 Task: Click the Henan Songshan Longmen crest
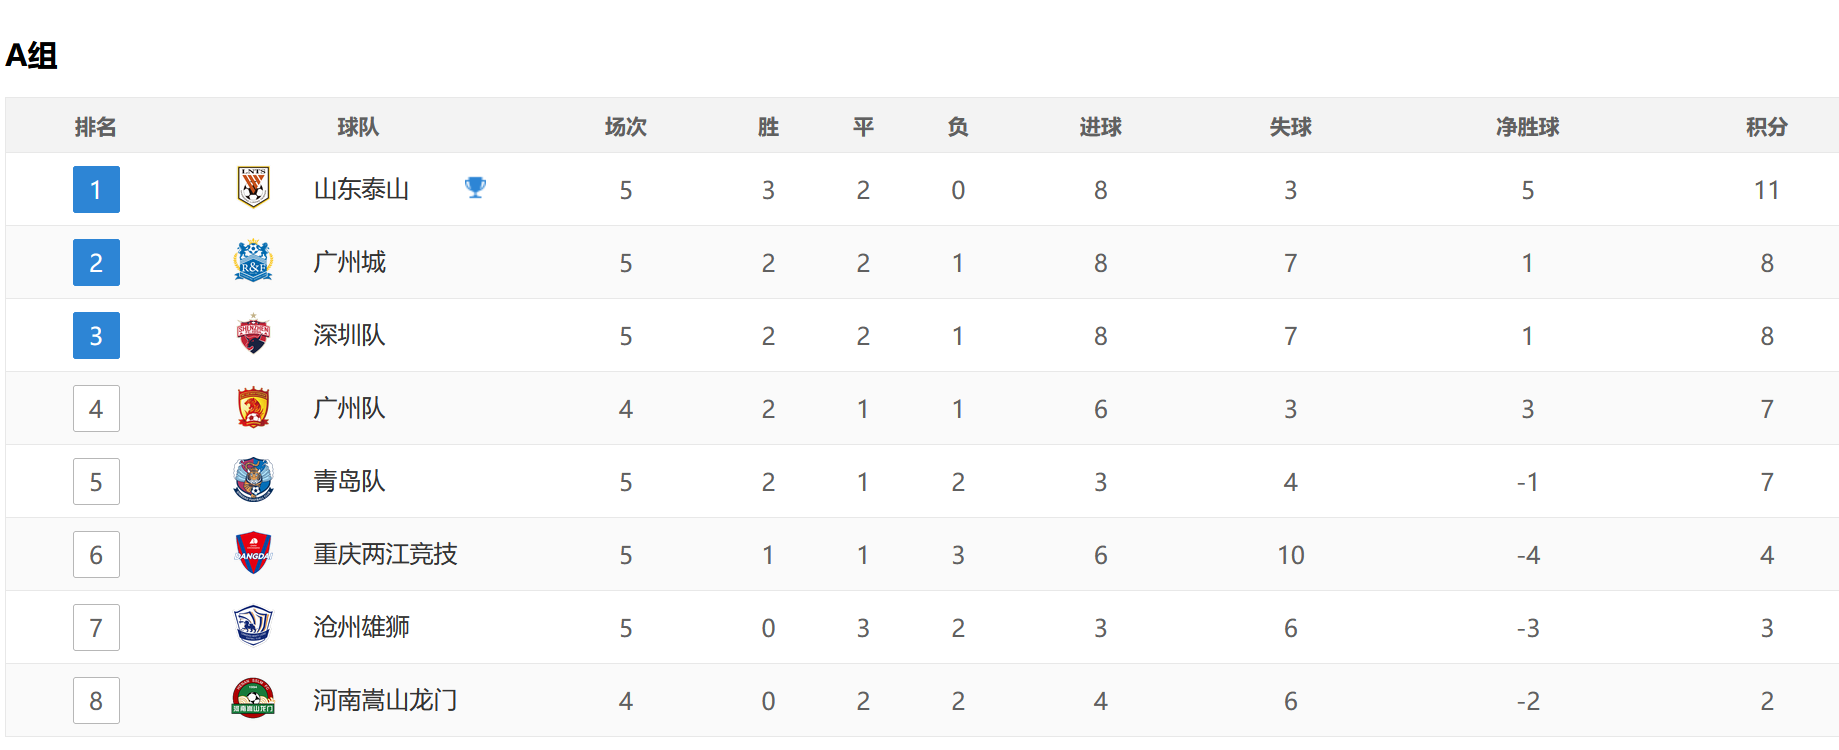(253, 699)
